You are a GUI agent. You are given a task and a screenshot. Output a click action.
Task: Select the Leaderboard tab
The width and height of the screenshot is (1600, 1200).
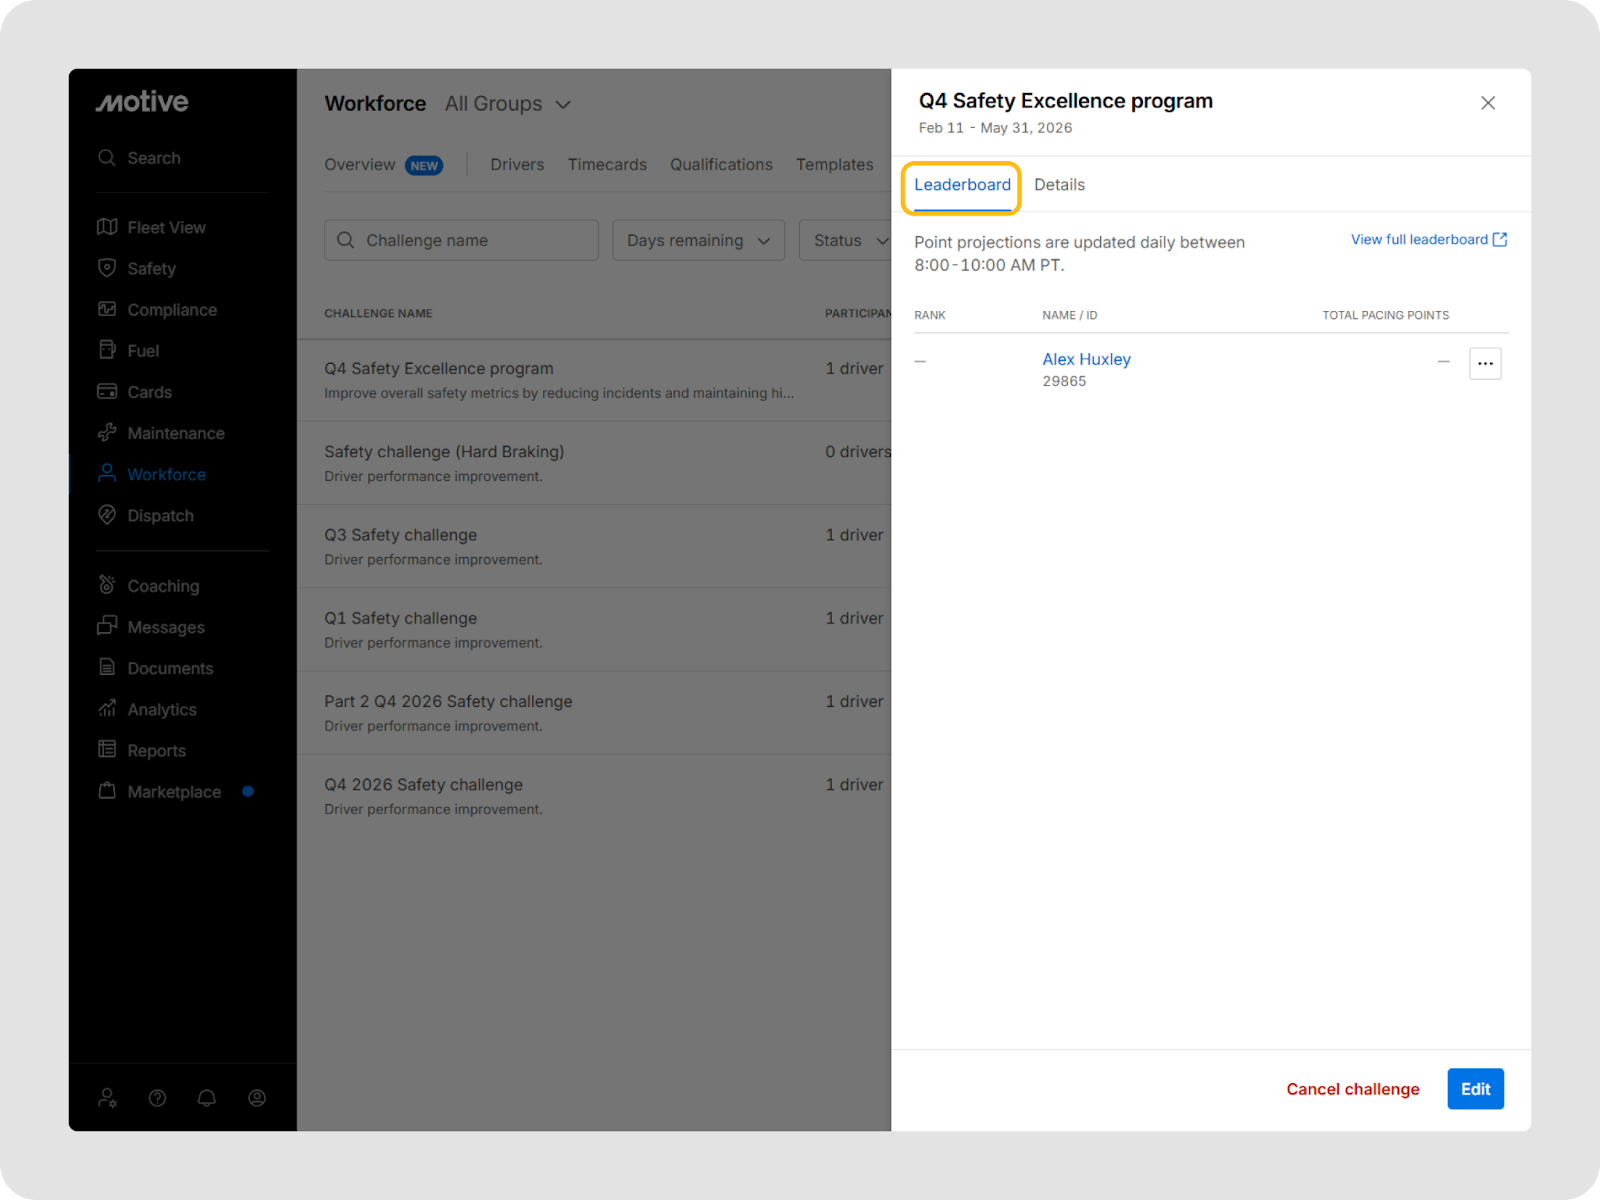pos(962,185)
